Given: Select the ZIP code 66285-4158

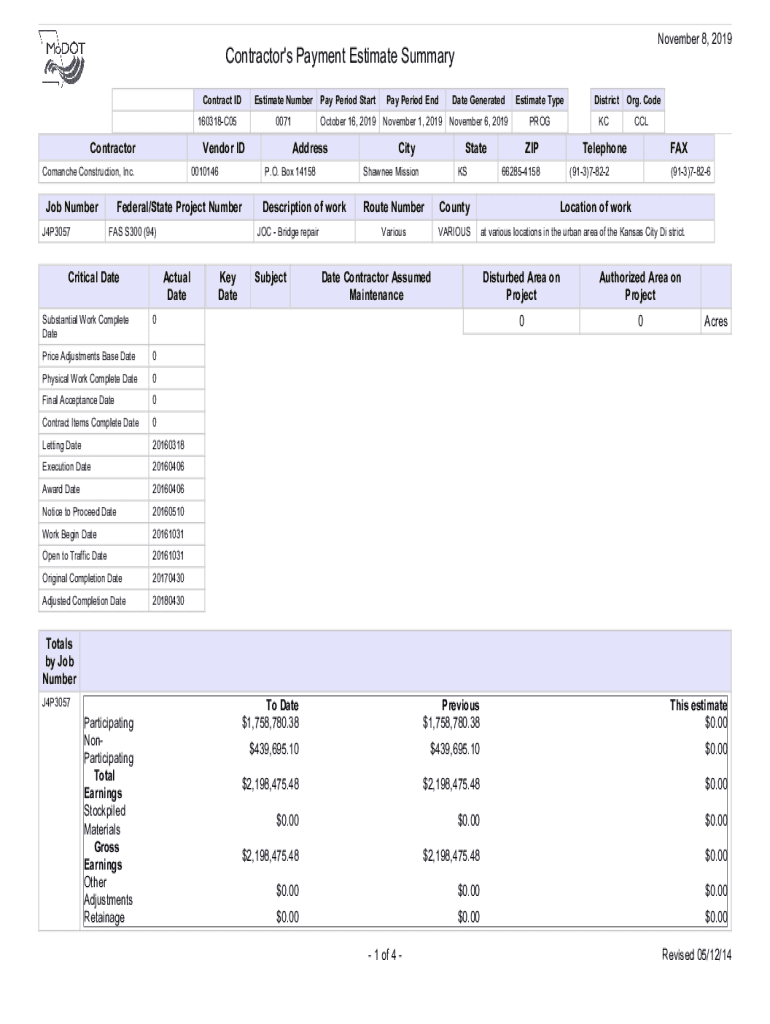Looking at the screenshot, I should [x=520, y=172].
